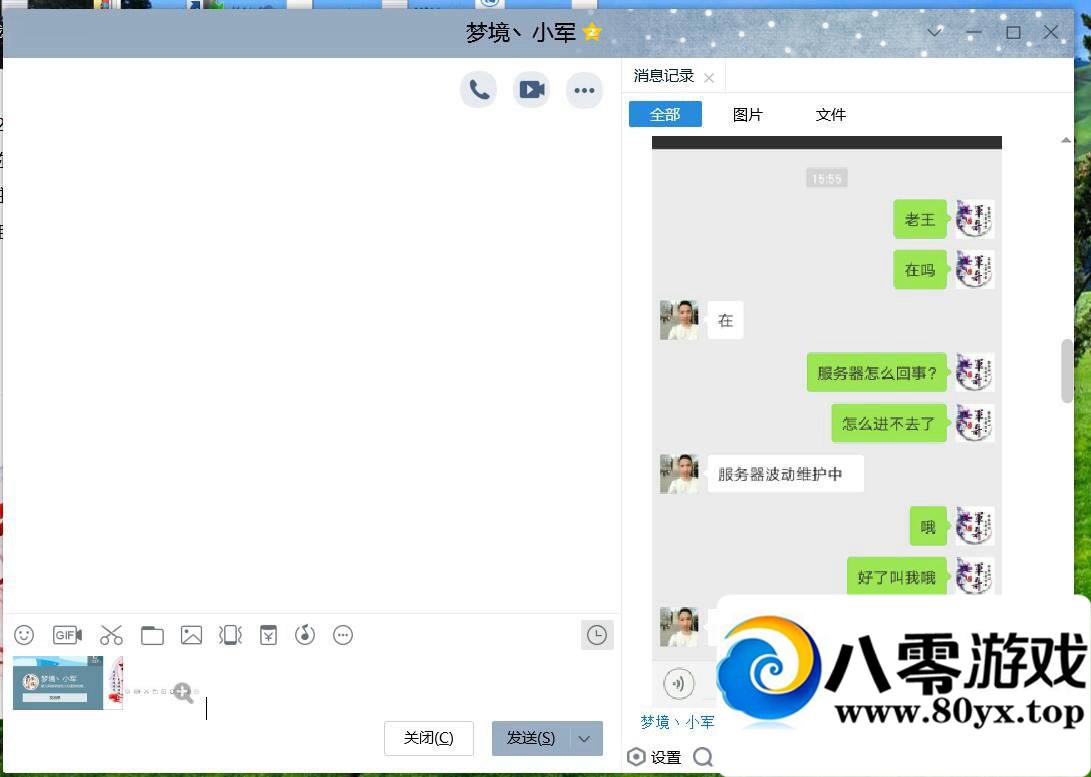Viewport: 1091px width, 777px height.
Task: Send a window shake to the contact
Action: click(229, 635)
